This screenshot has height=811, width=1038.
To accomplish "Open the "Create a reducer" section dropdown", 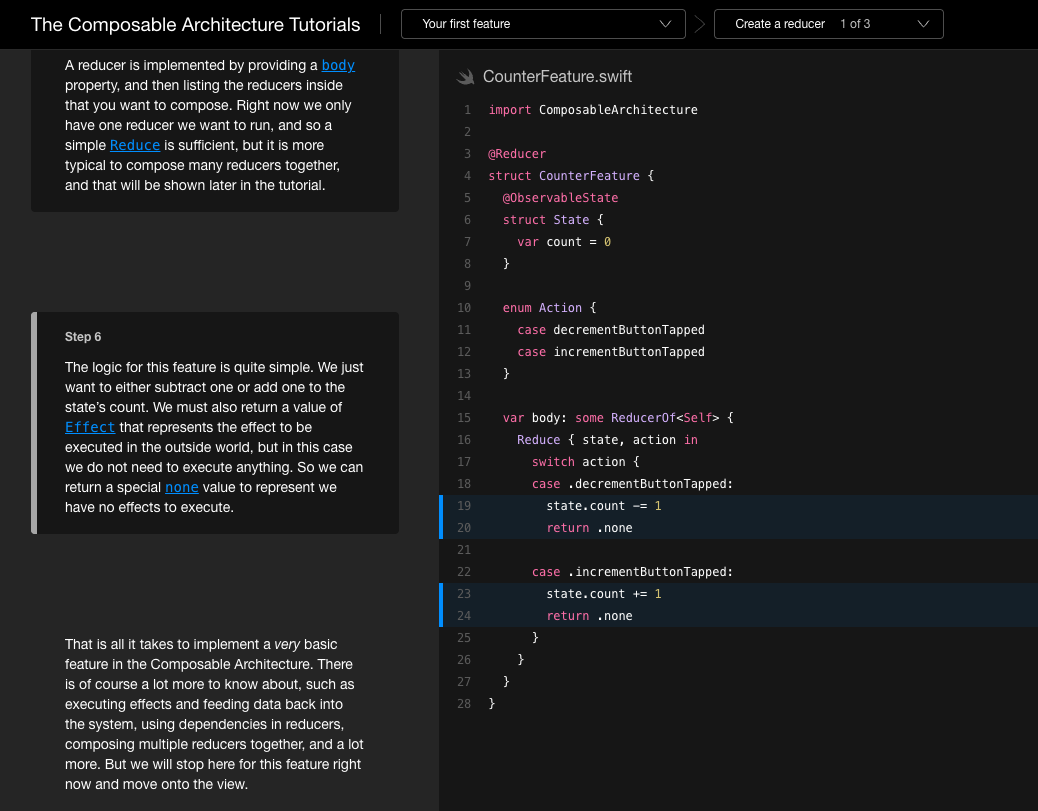I will tap(828, 24).
